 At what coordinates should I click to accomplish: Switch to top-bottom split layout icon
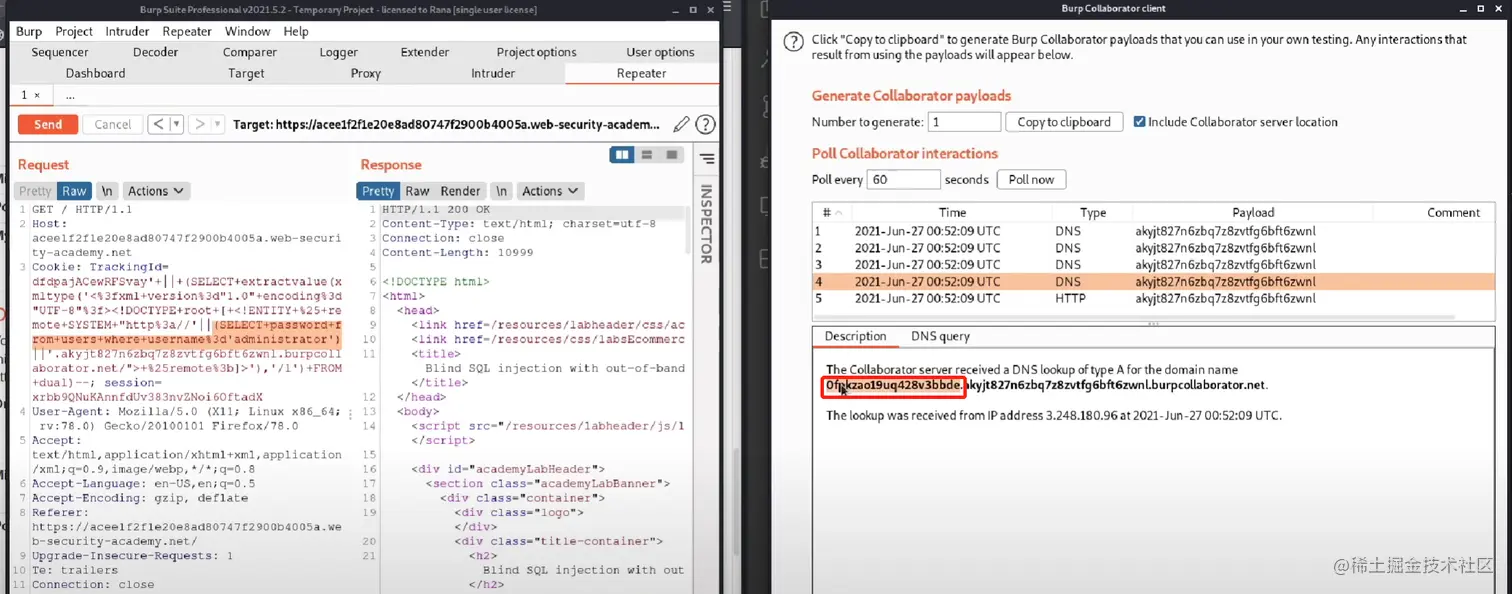point(647,155)
